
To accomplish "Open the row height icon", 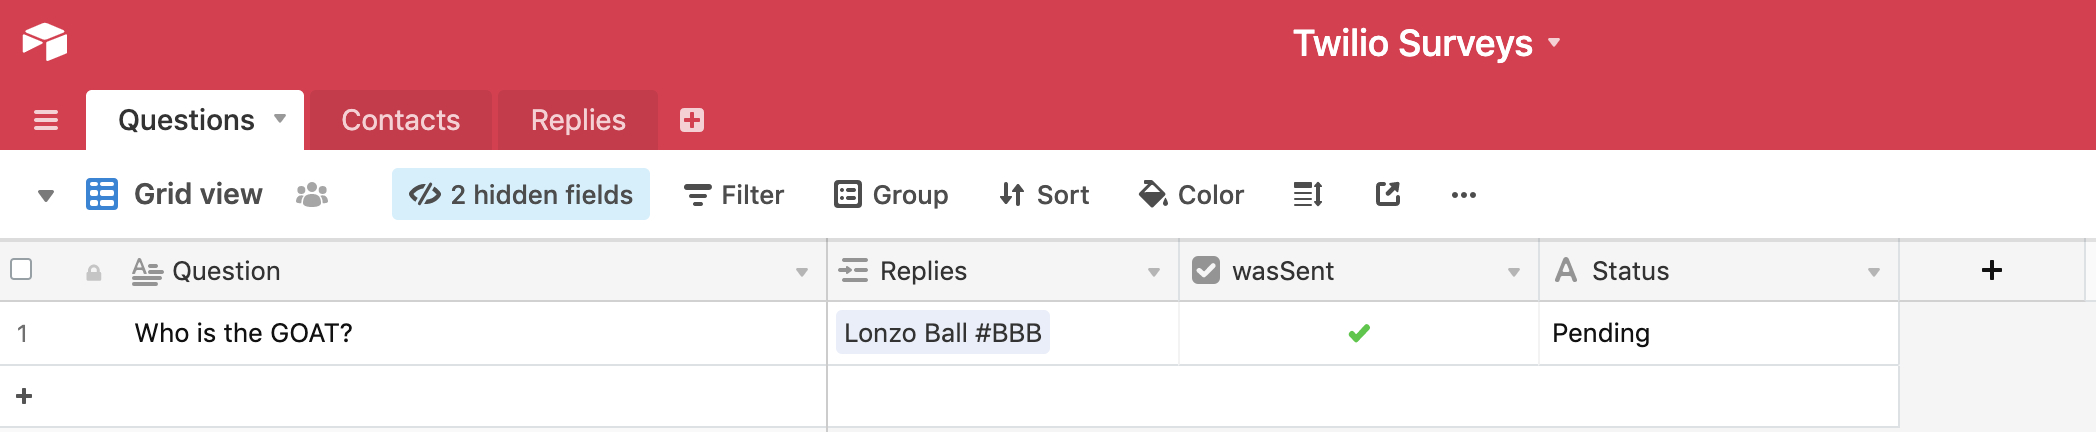I will 1308,195.
